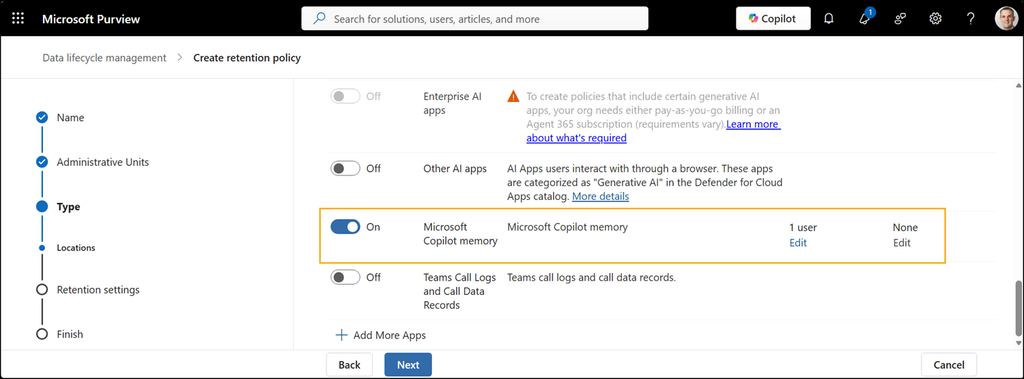Click the Other AI apps label
The image size is (1024, 379).
pyautogui.click(x=455, y=169)
